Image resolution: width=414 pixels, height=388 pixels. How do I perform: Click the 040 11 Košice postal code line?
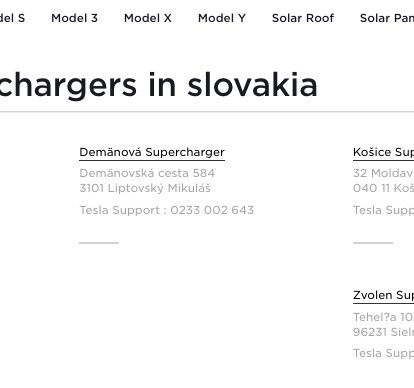coord(383,188)
